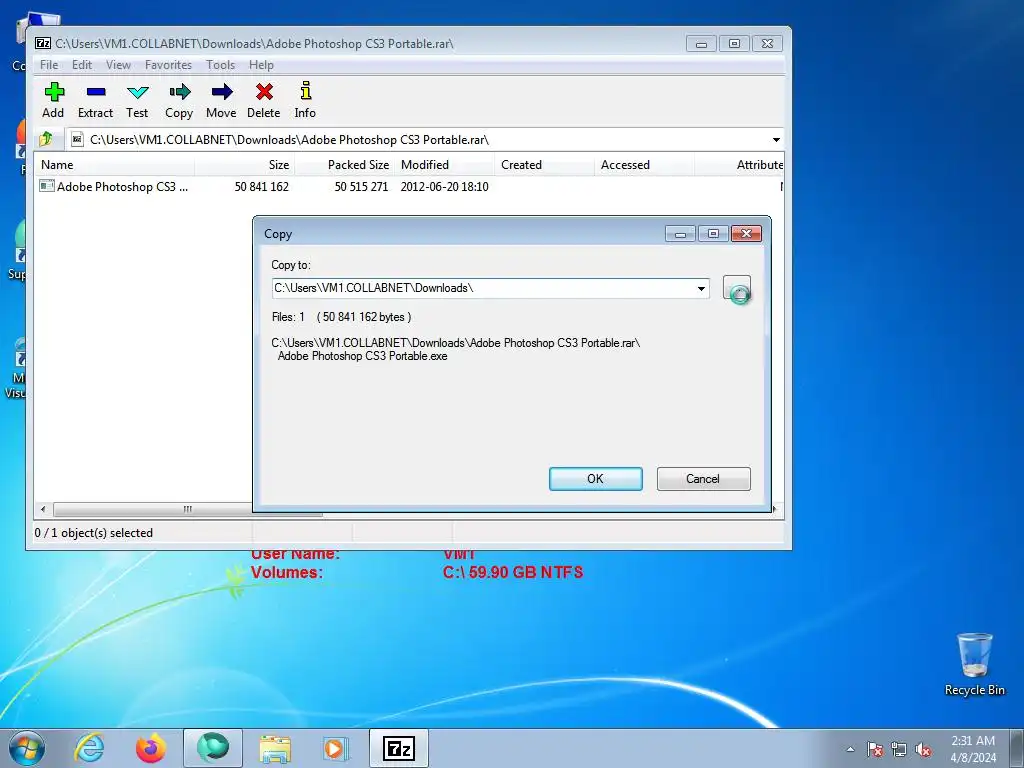The height and width of the screenshot is (768, 1024).
Task: Open the Favorites menu
Action: [x=168, y=65]
